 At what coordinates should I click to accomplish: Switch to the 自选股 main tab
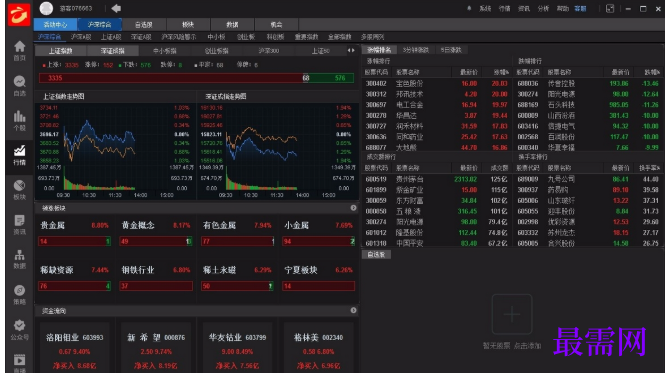(x=143, y=25)
